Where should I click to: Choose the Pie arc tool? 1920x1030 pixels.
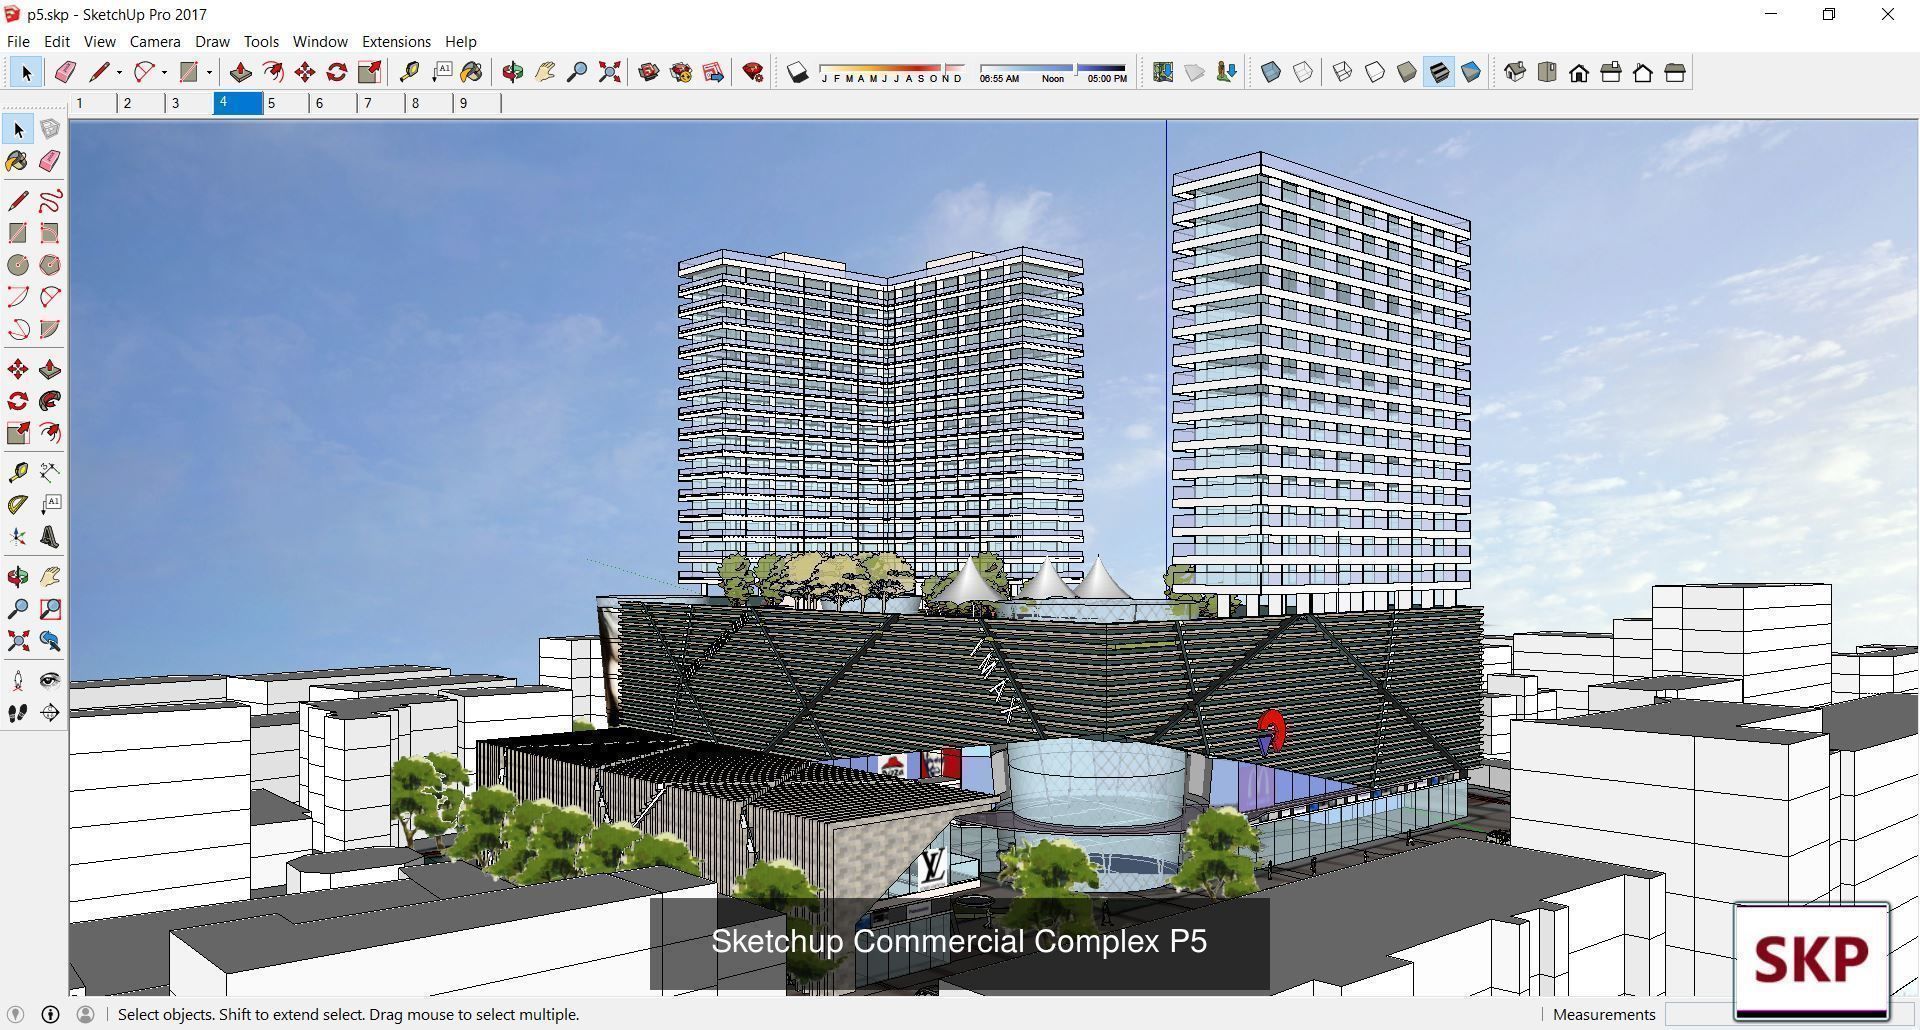click(50, 329)
